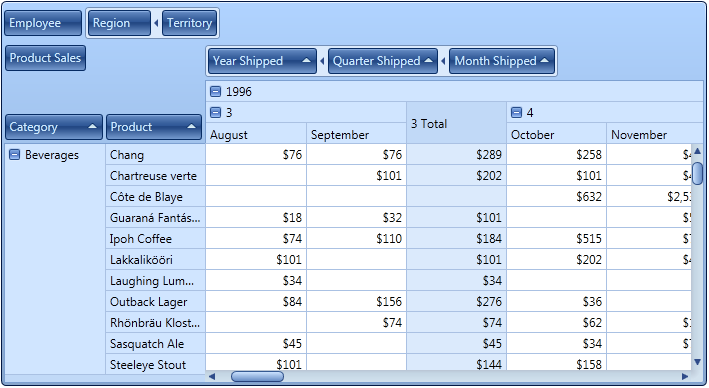The height and width of the screenshot is (388, 709).
Task: Click the horizontal scrollbar thumb
Action: click(x=257, y=376)
